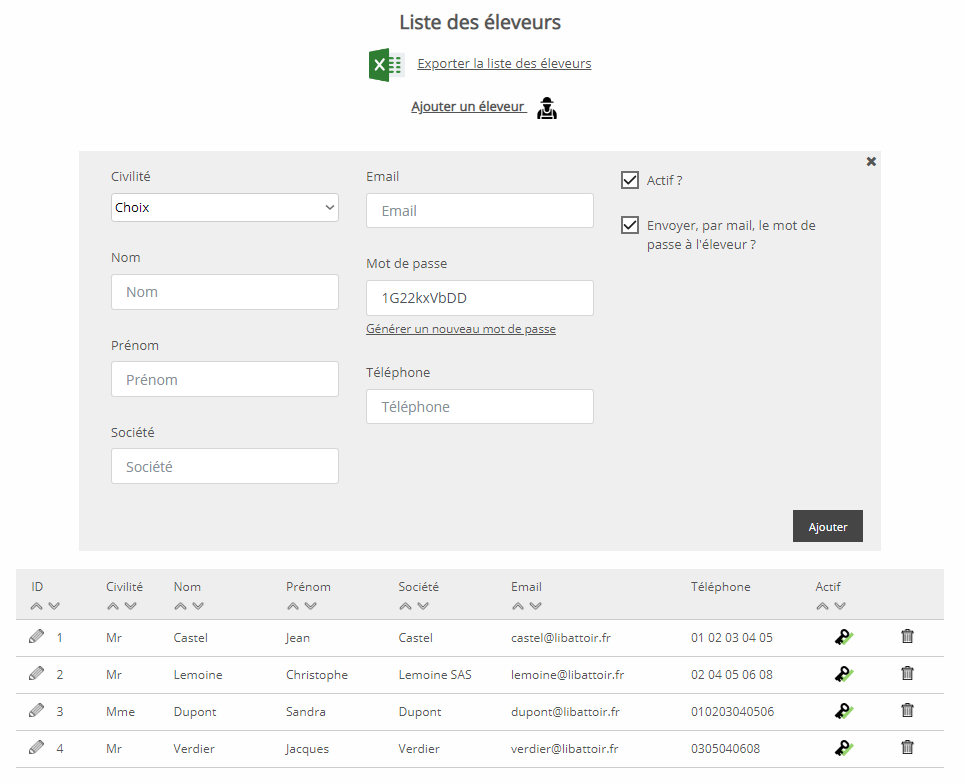Click the key icon in Lemoine's row
965x784 pixels.
[844, 674]
